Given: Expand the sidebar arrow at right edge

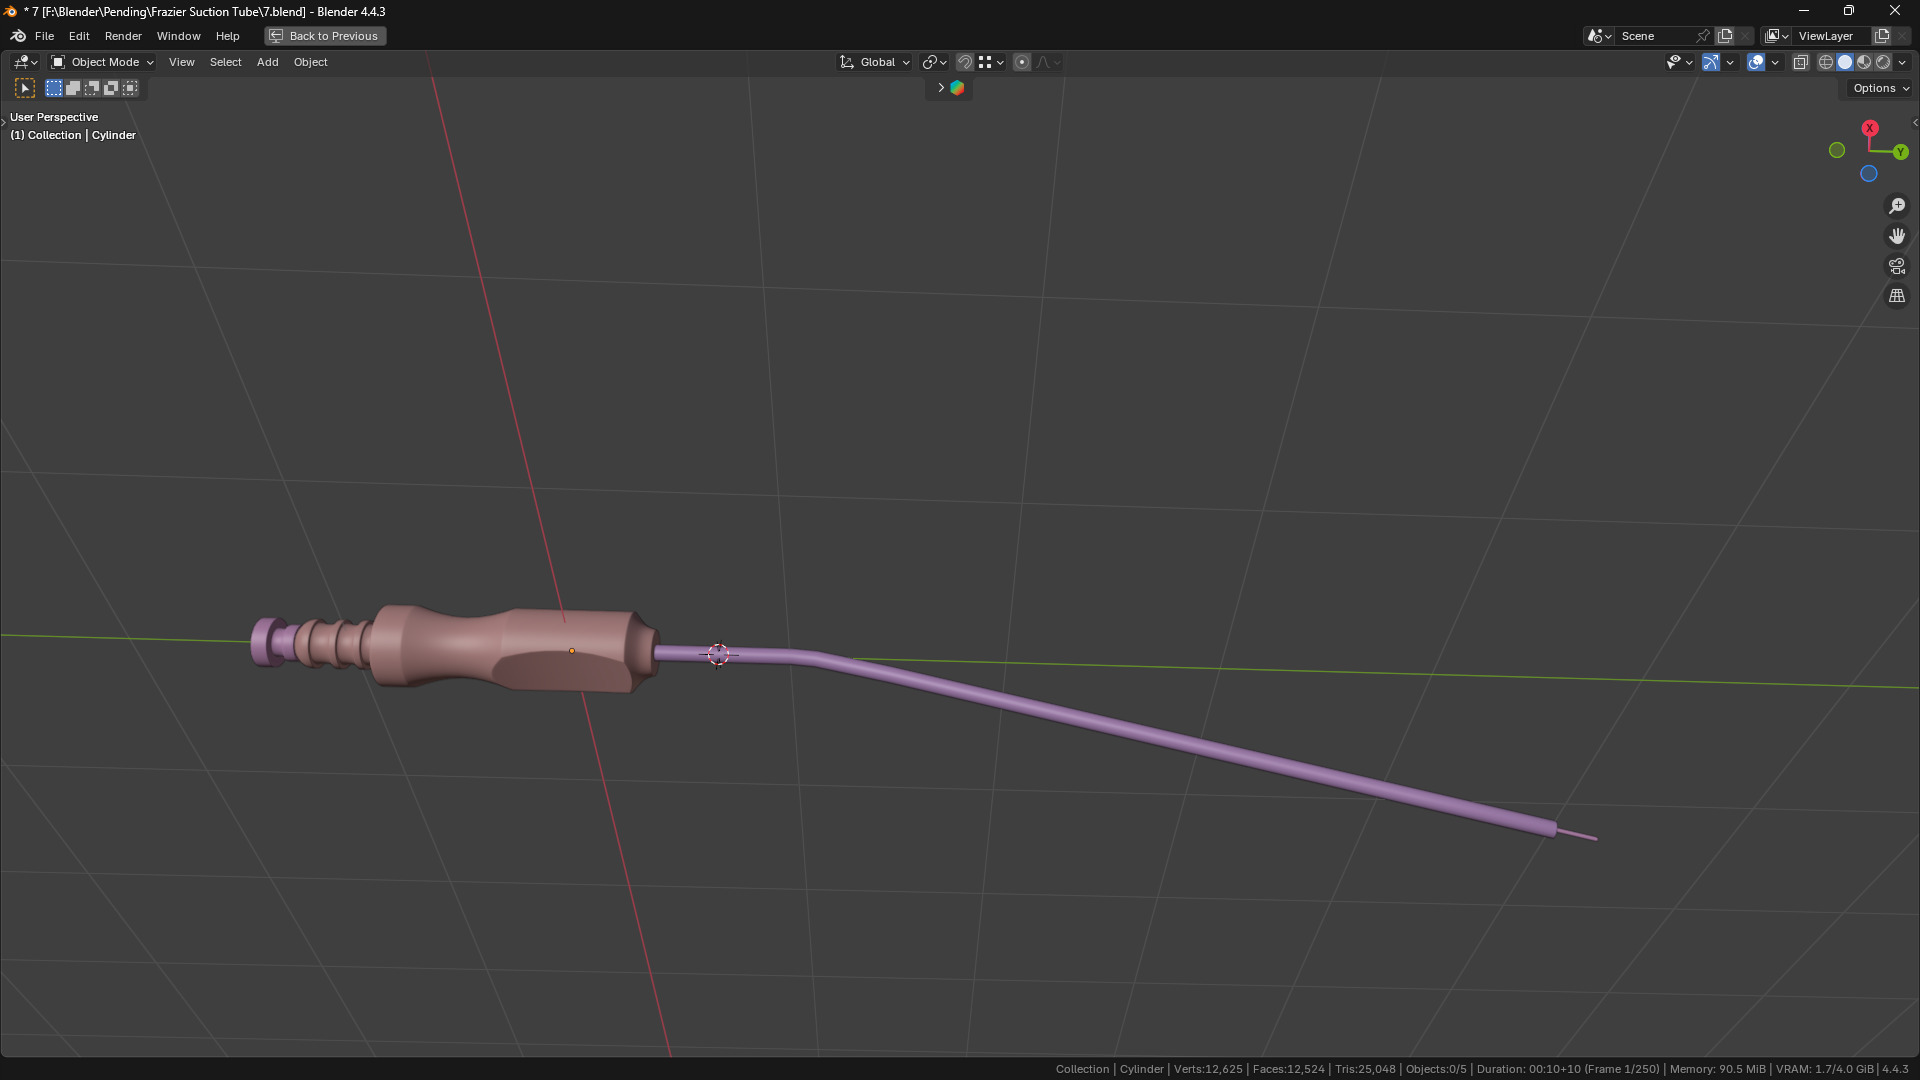Looking at the screenshot, I should [1914, 123].
